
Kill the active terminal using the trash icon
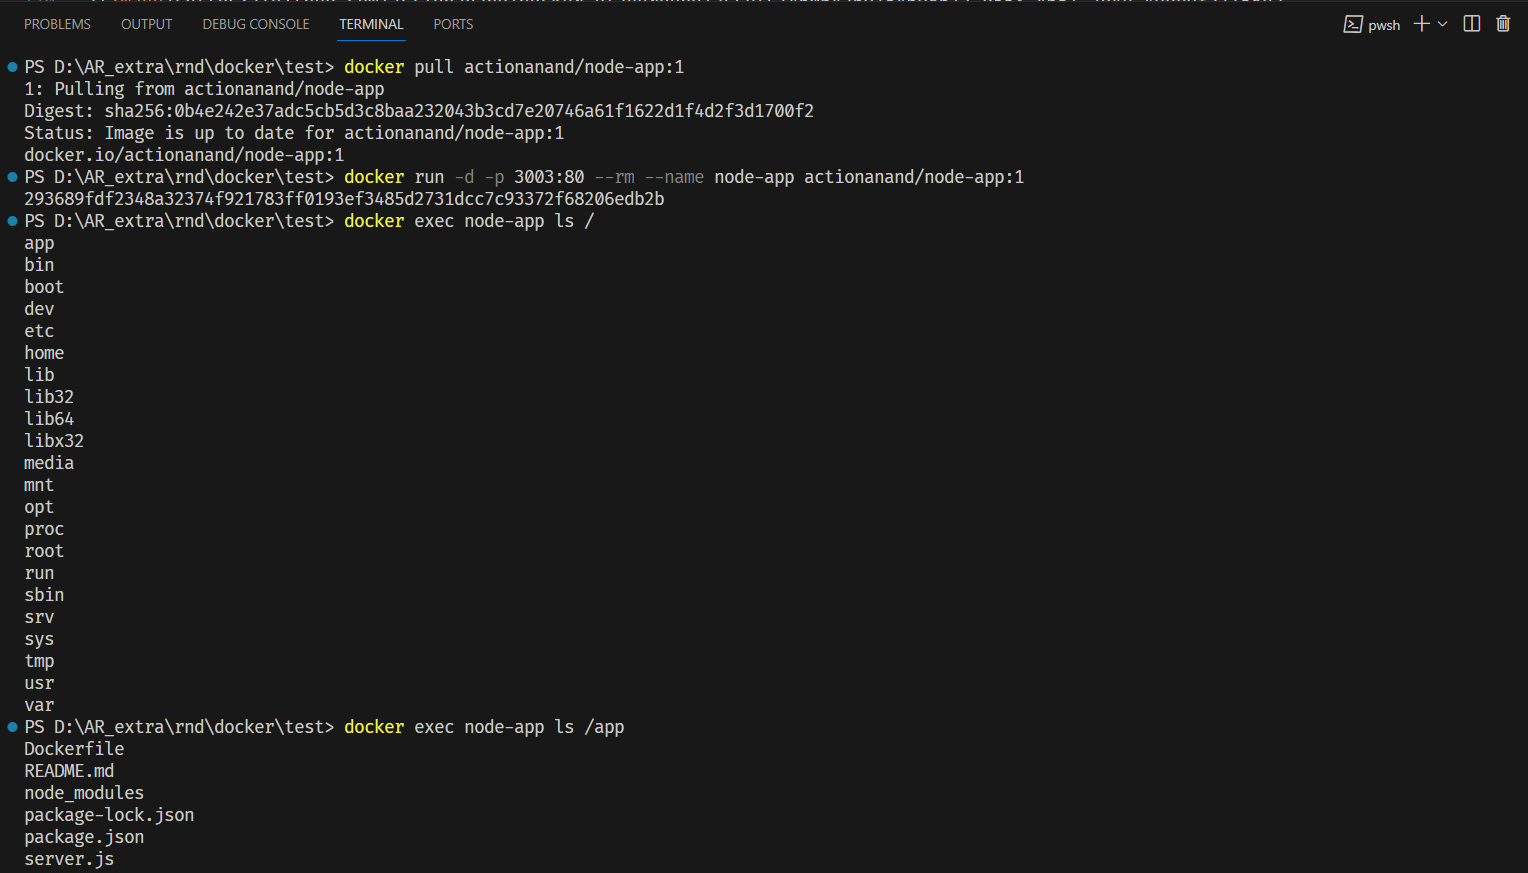point(1503,23)
